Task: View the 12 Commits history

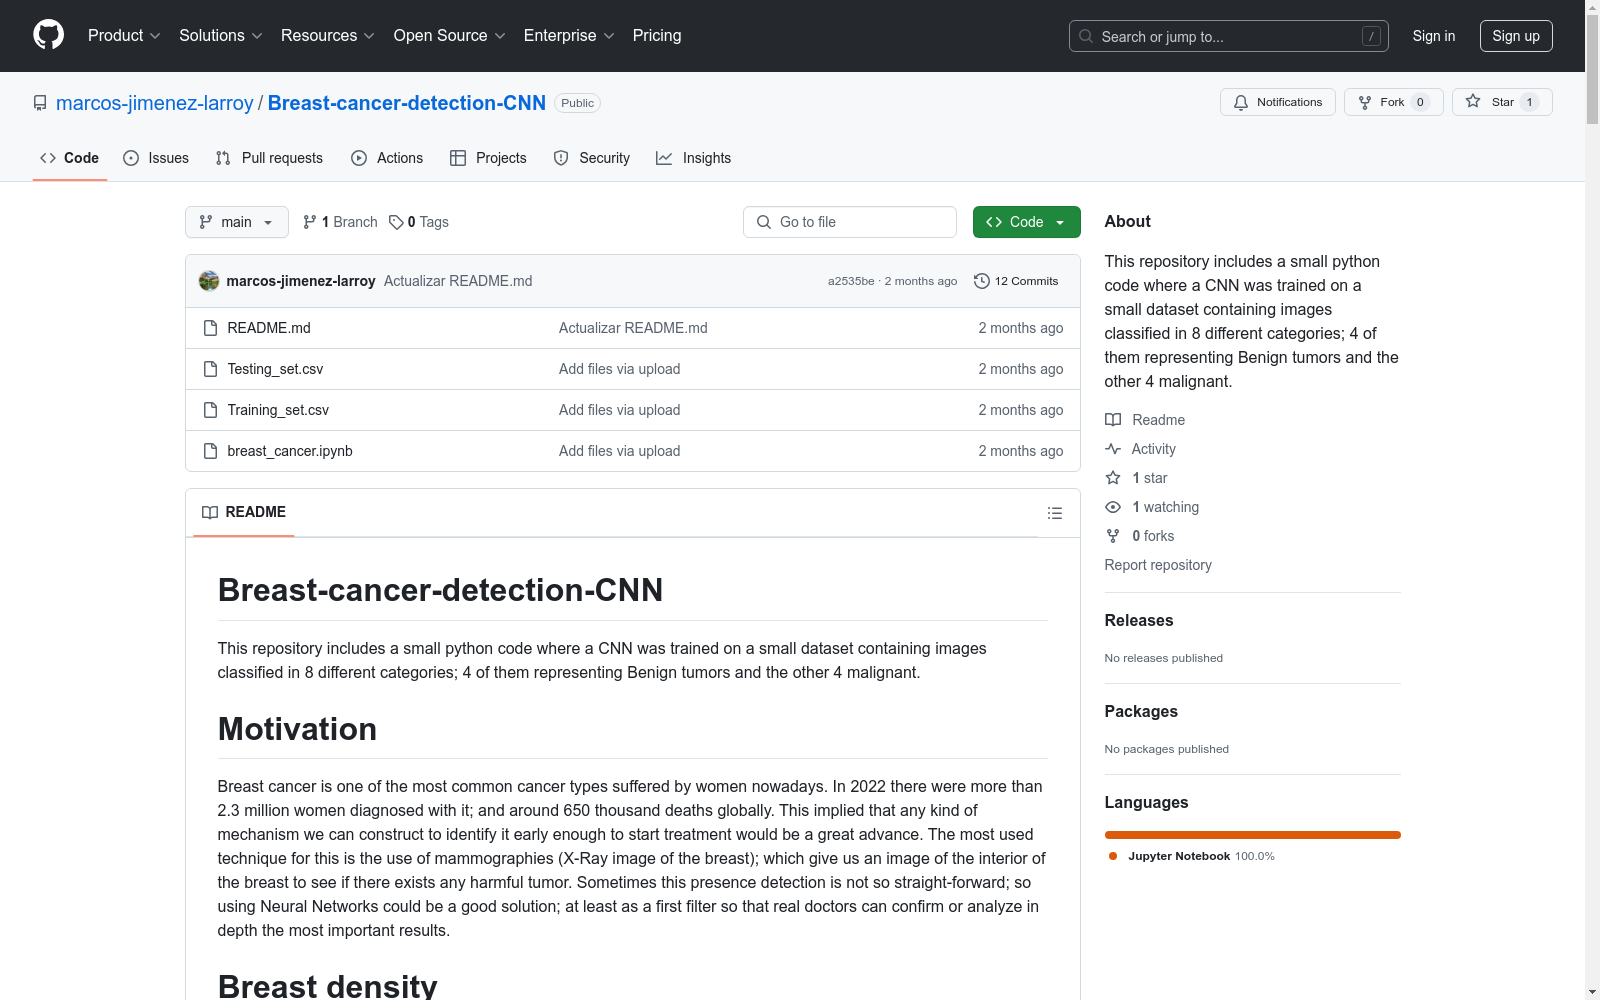Action: point(1016,281)
